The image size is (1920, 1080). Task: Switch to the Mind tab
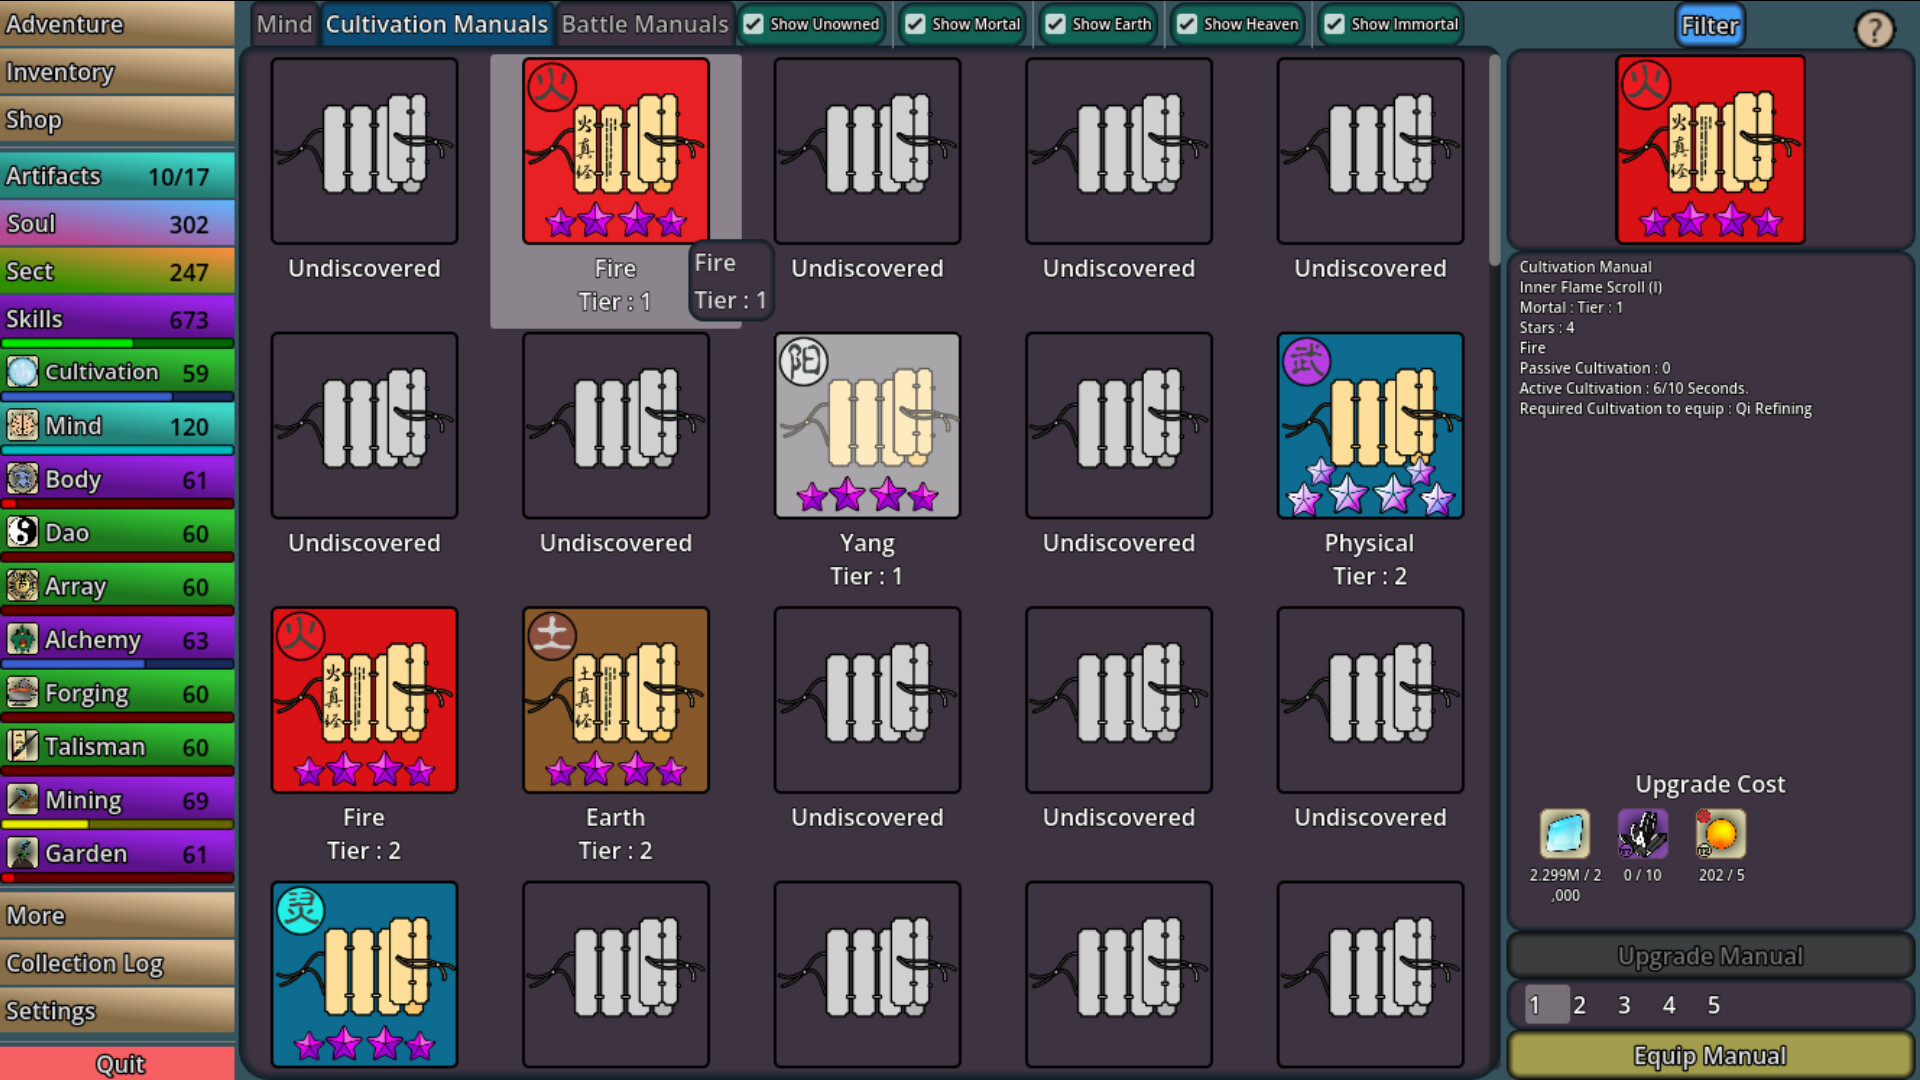tap(284, 23)
